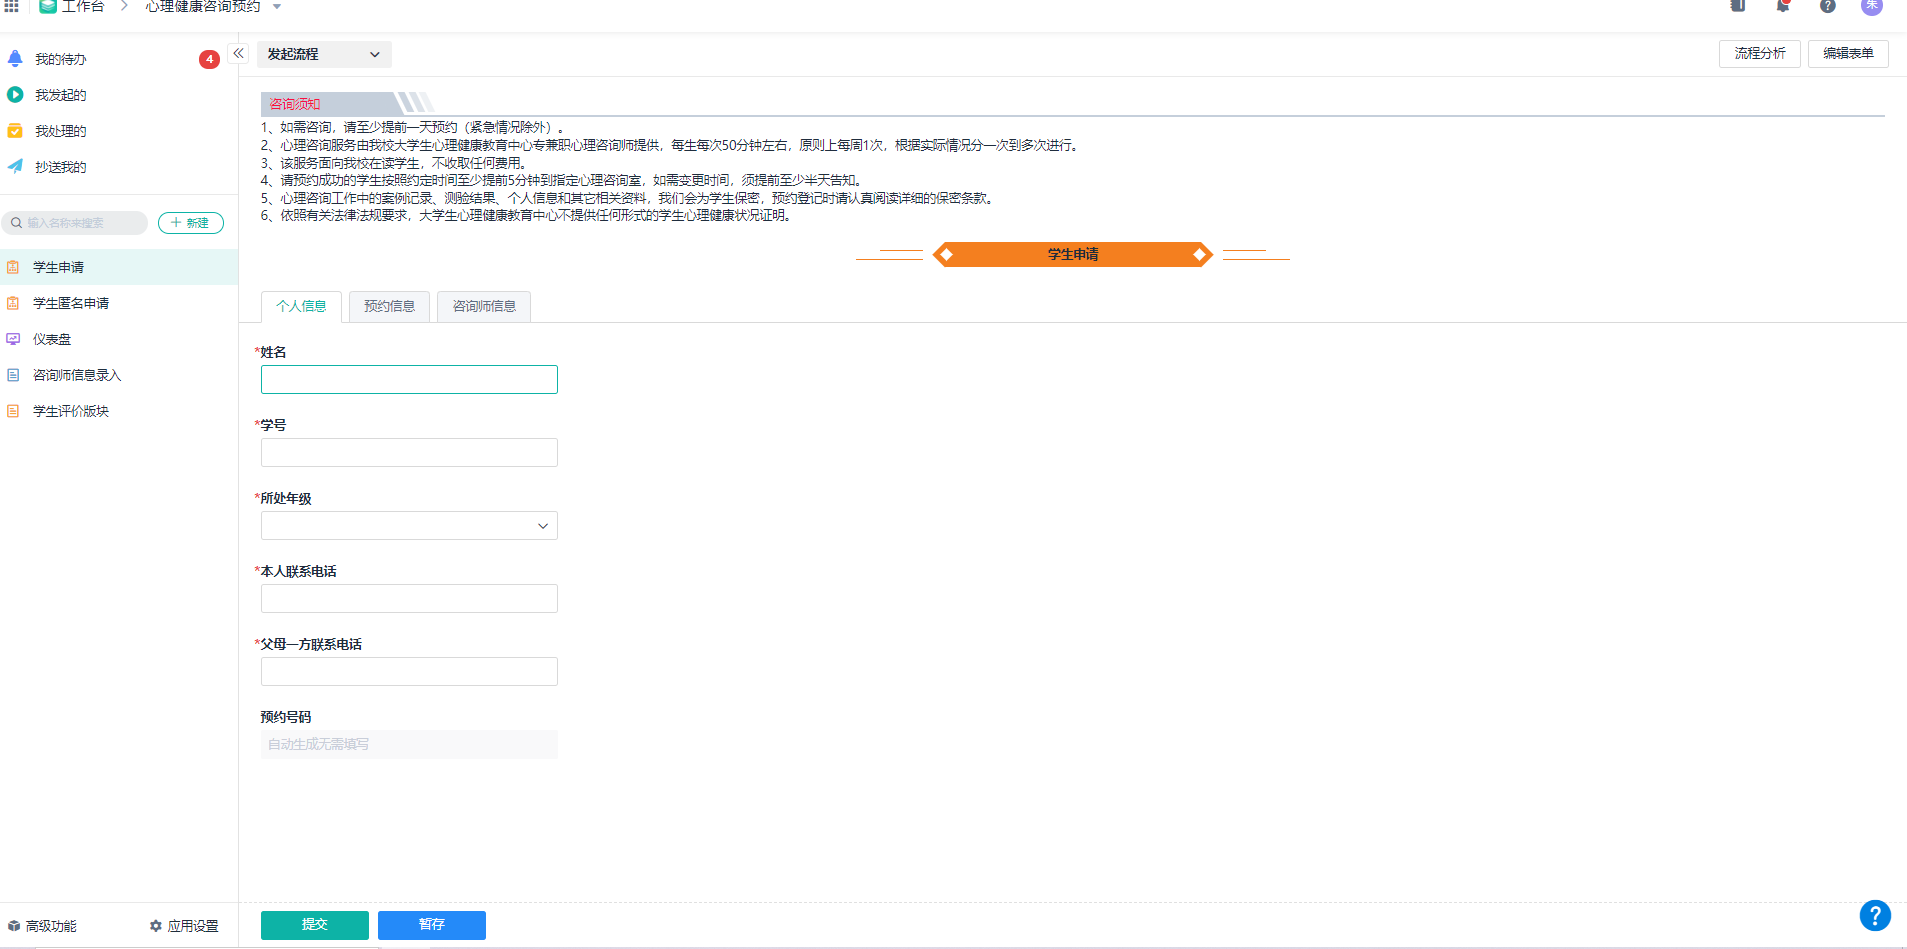Click the 我处理的 checkmark icon
This screenshot has width=1907, height=949.
pos(15,131)
